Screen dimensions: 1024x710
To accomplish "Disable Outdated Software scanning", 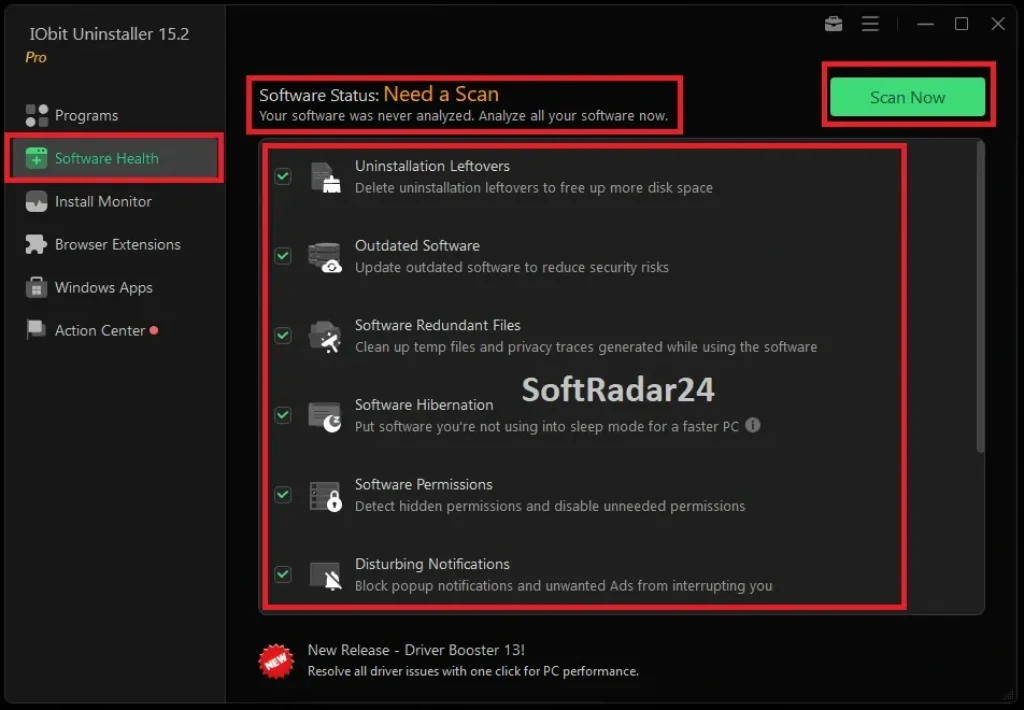I will pyautogui.click(x=282, y=256).
